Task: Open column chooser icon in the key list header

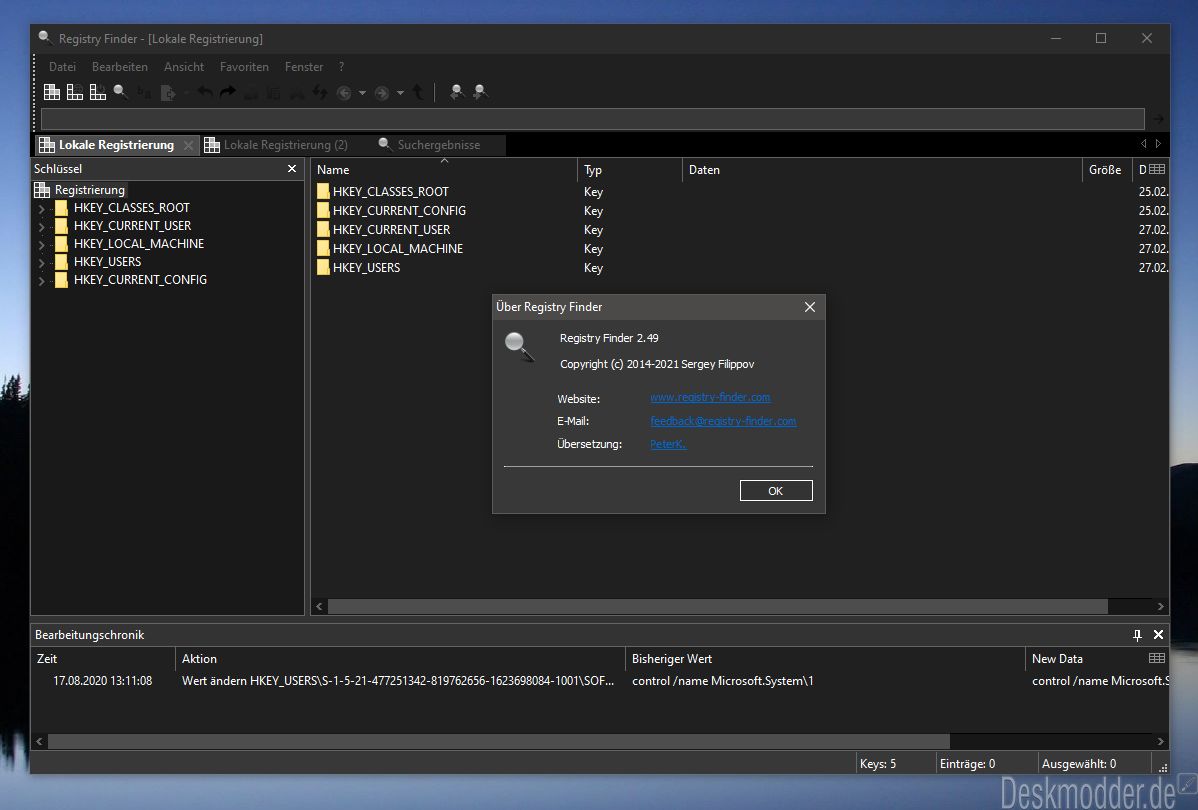Action: (1157, 170)
